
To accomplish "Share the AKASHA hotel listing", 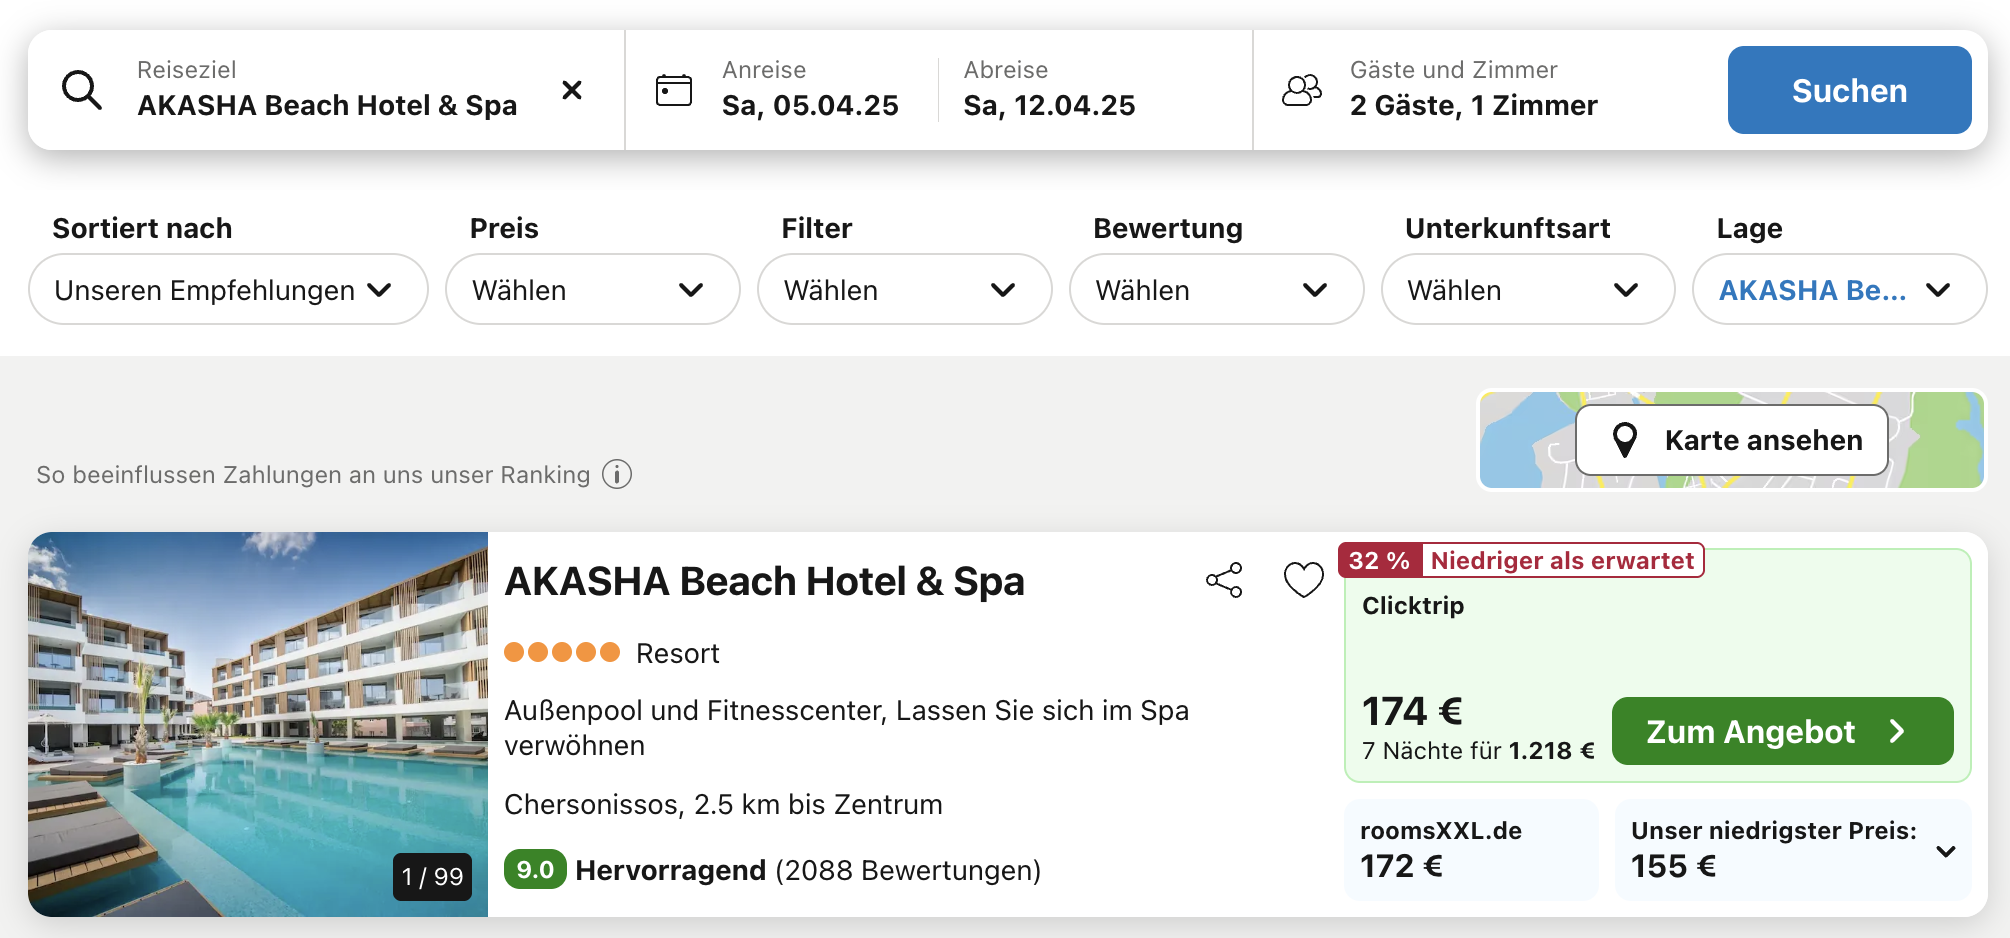I will click(x=1224, y=580).
